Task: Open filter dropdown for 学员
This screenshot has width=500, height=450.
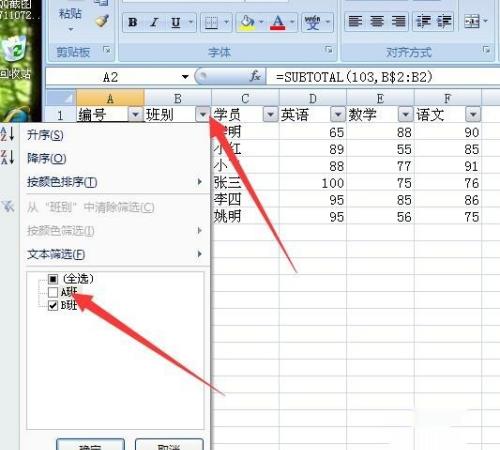Action: click(x=270, y=115)
